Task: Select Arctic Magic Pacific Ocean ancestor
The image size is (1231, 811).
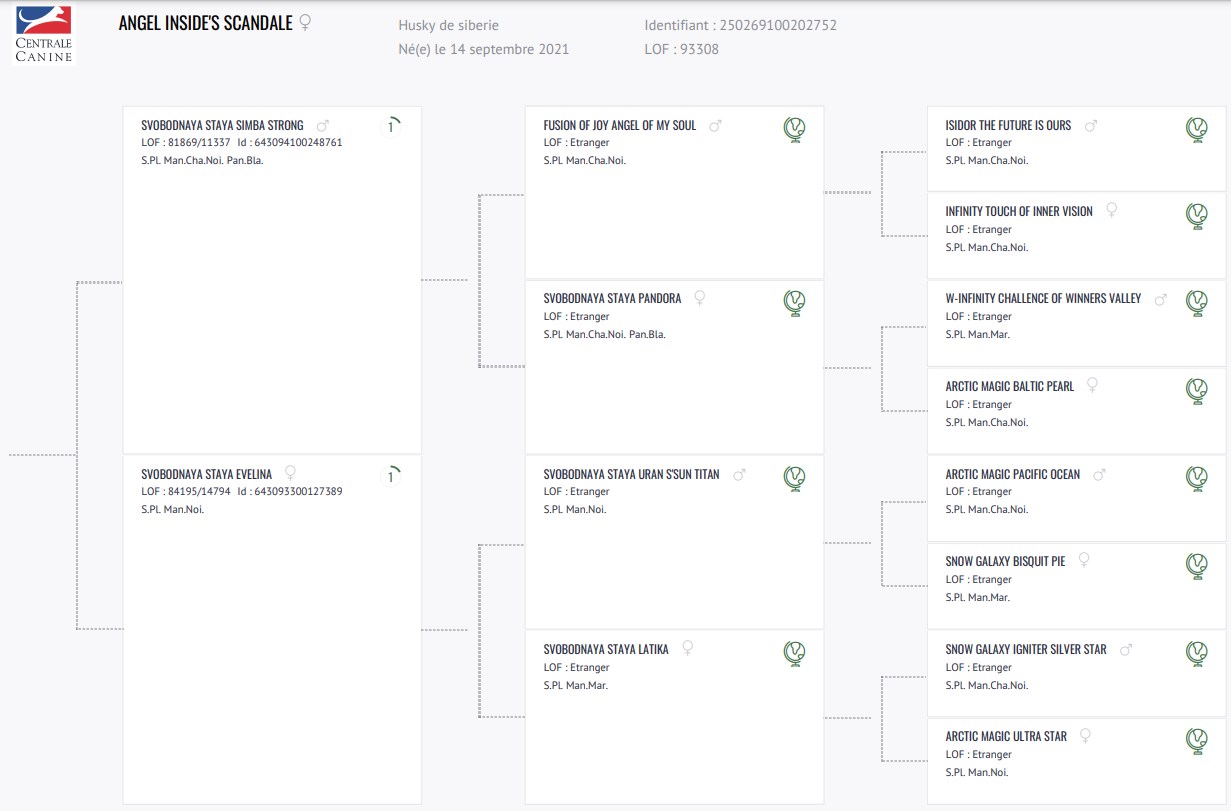Action: coord(1012,474)
